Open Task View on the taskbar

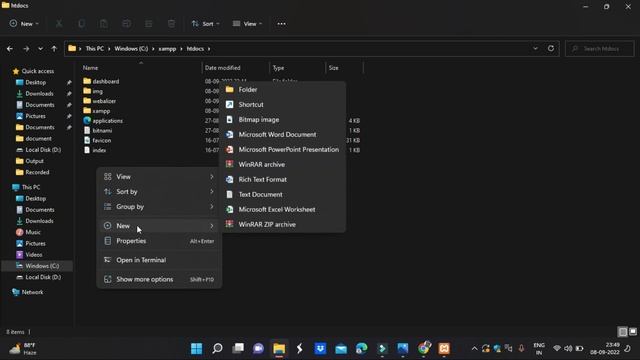click(x=238, y=348)
